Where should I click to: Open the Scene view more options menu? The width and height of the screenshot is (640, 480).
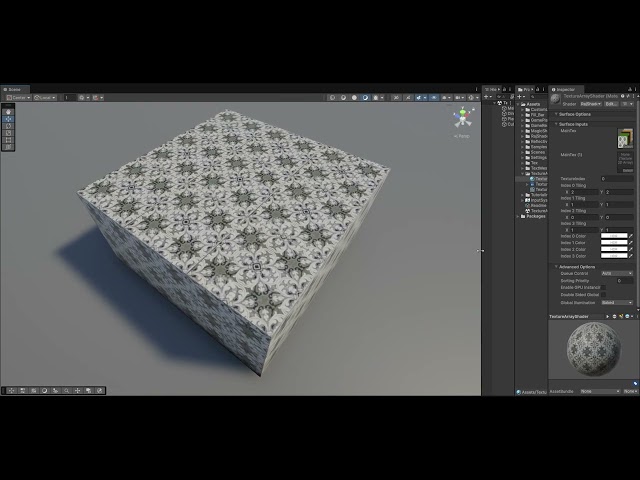pyautogui.click(x=476, y=89)
